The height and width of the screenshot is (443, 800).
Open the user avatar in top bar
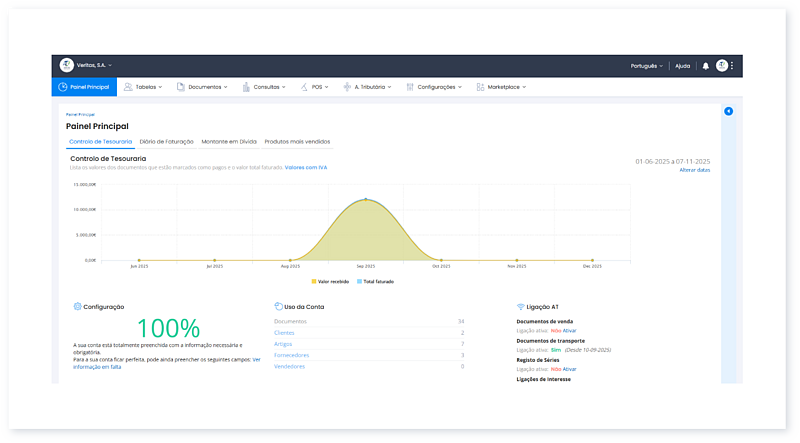click(x=722, y=66)
